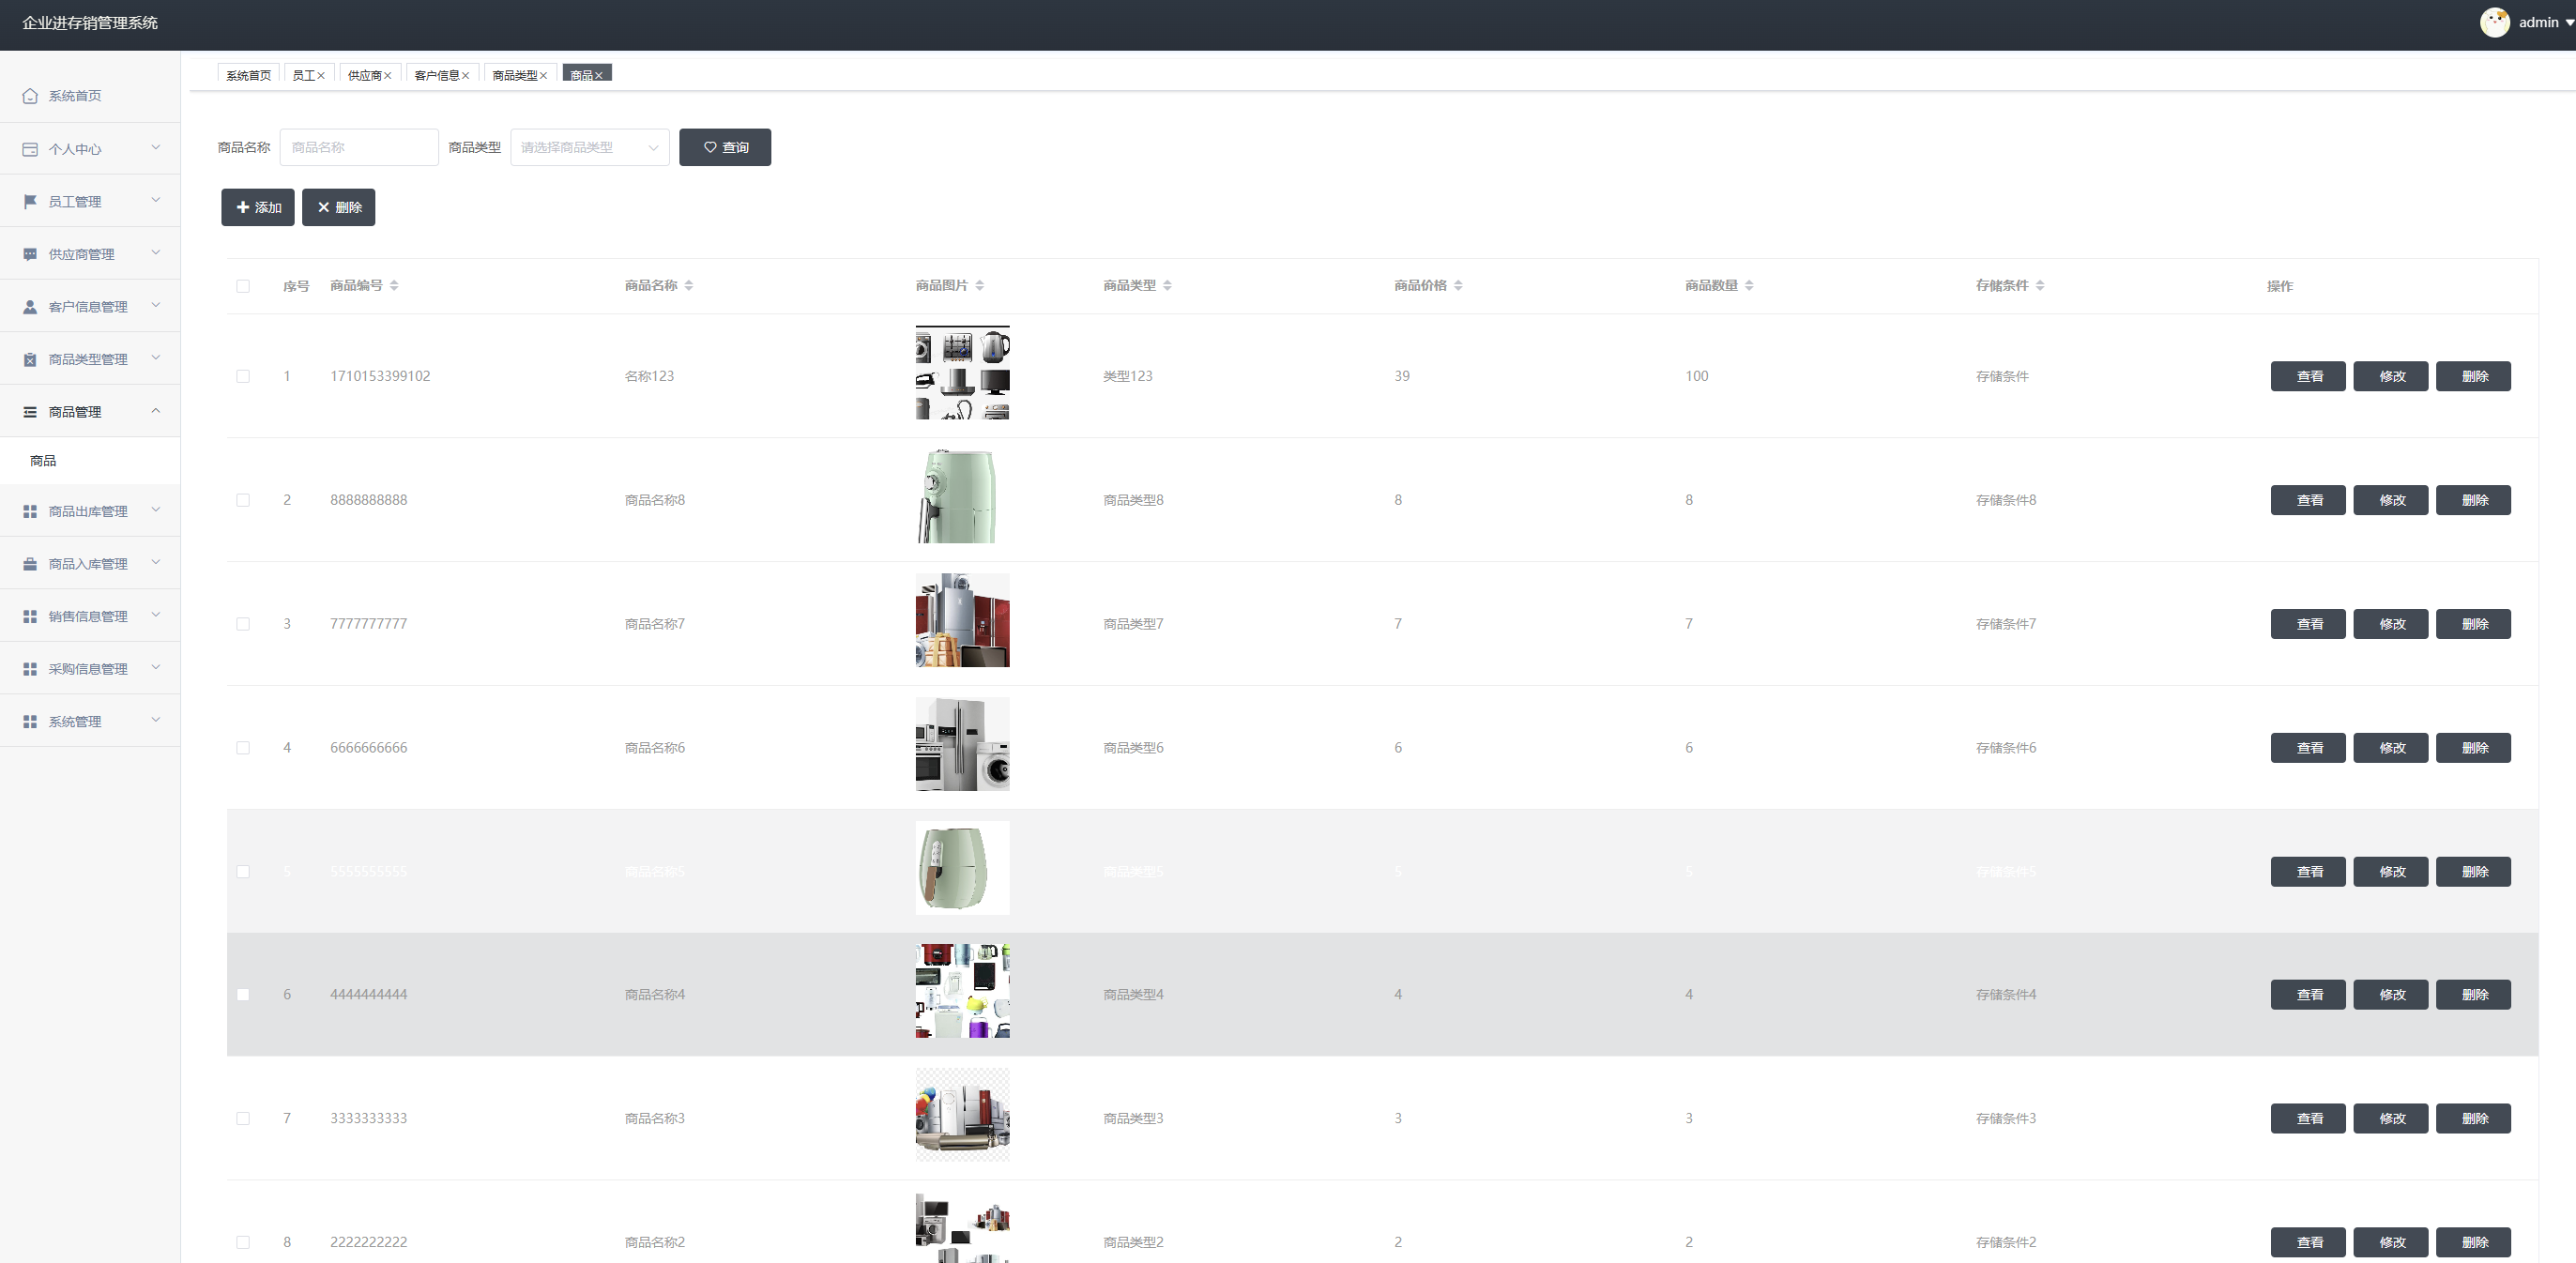Click the 商品名称 search input field
This screenshot has width=2576, height=1263.
(x=359, y=148)
